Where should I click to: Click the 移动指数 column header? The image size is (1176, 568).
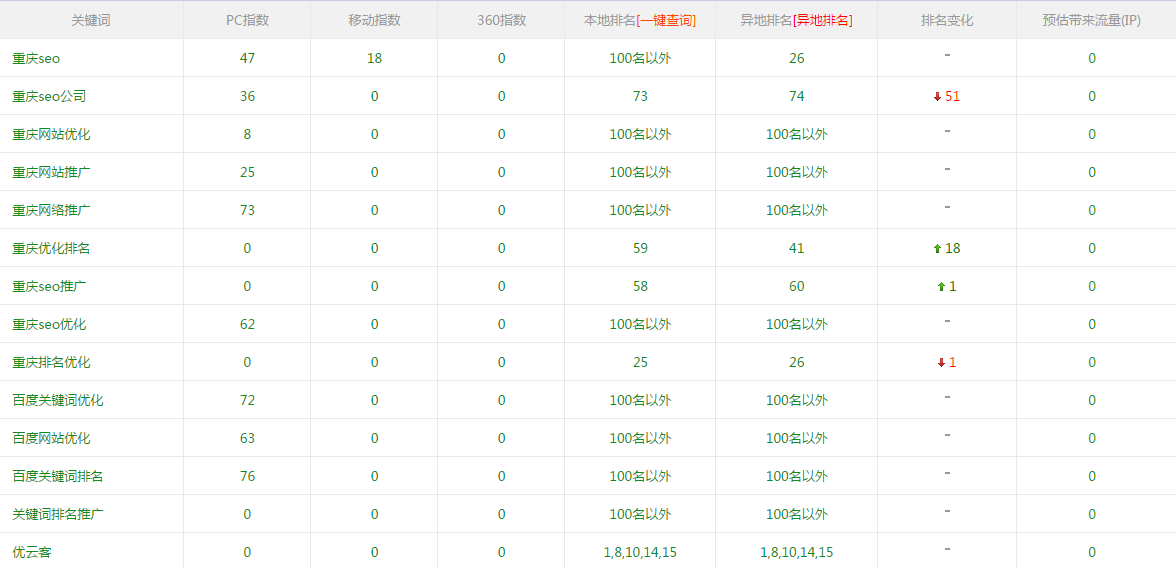coord(374,20)
